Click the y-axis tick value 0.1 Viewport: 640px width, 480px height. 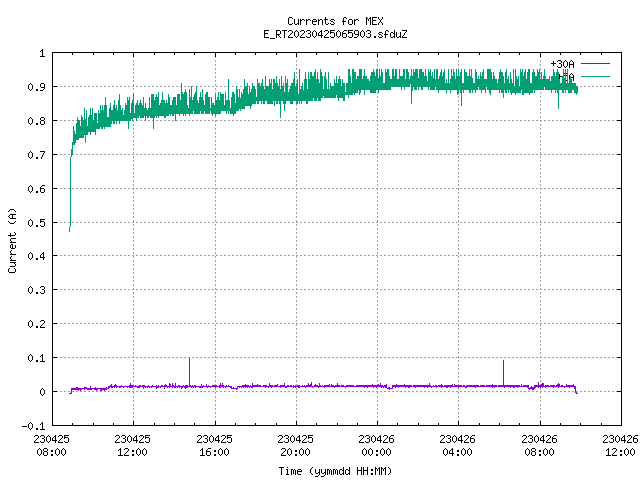tap(36, 358)
